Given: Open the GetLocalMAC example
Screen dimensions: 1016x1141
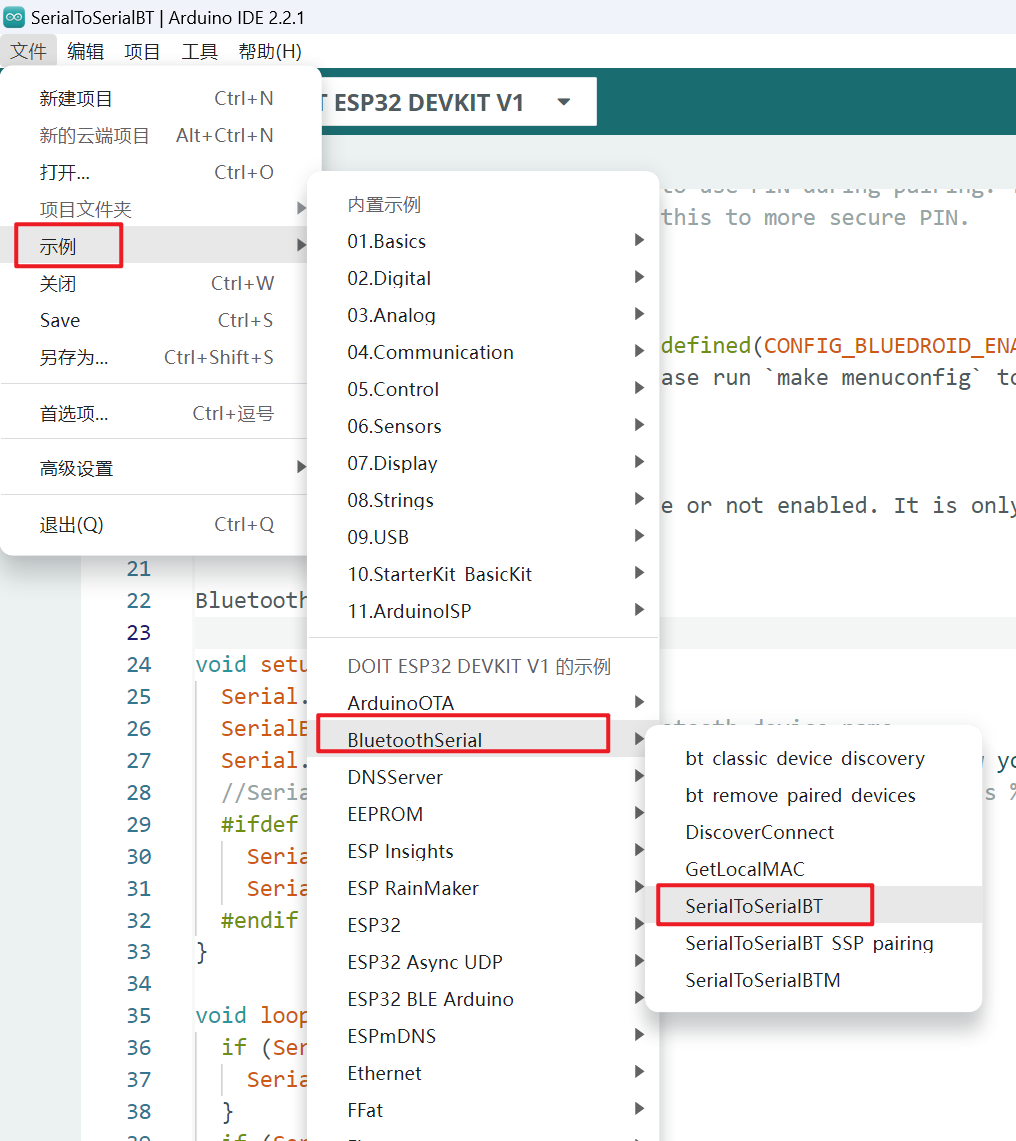Looking at the screenshot, I should [814, 869].
